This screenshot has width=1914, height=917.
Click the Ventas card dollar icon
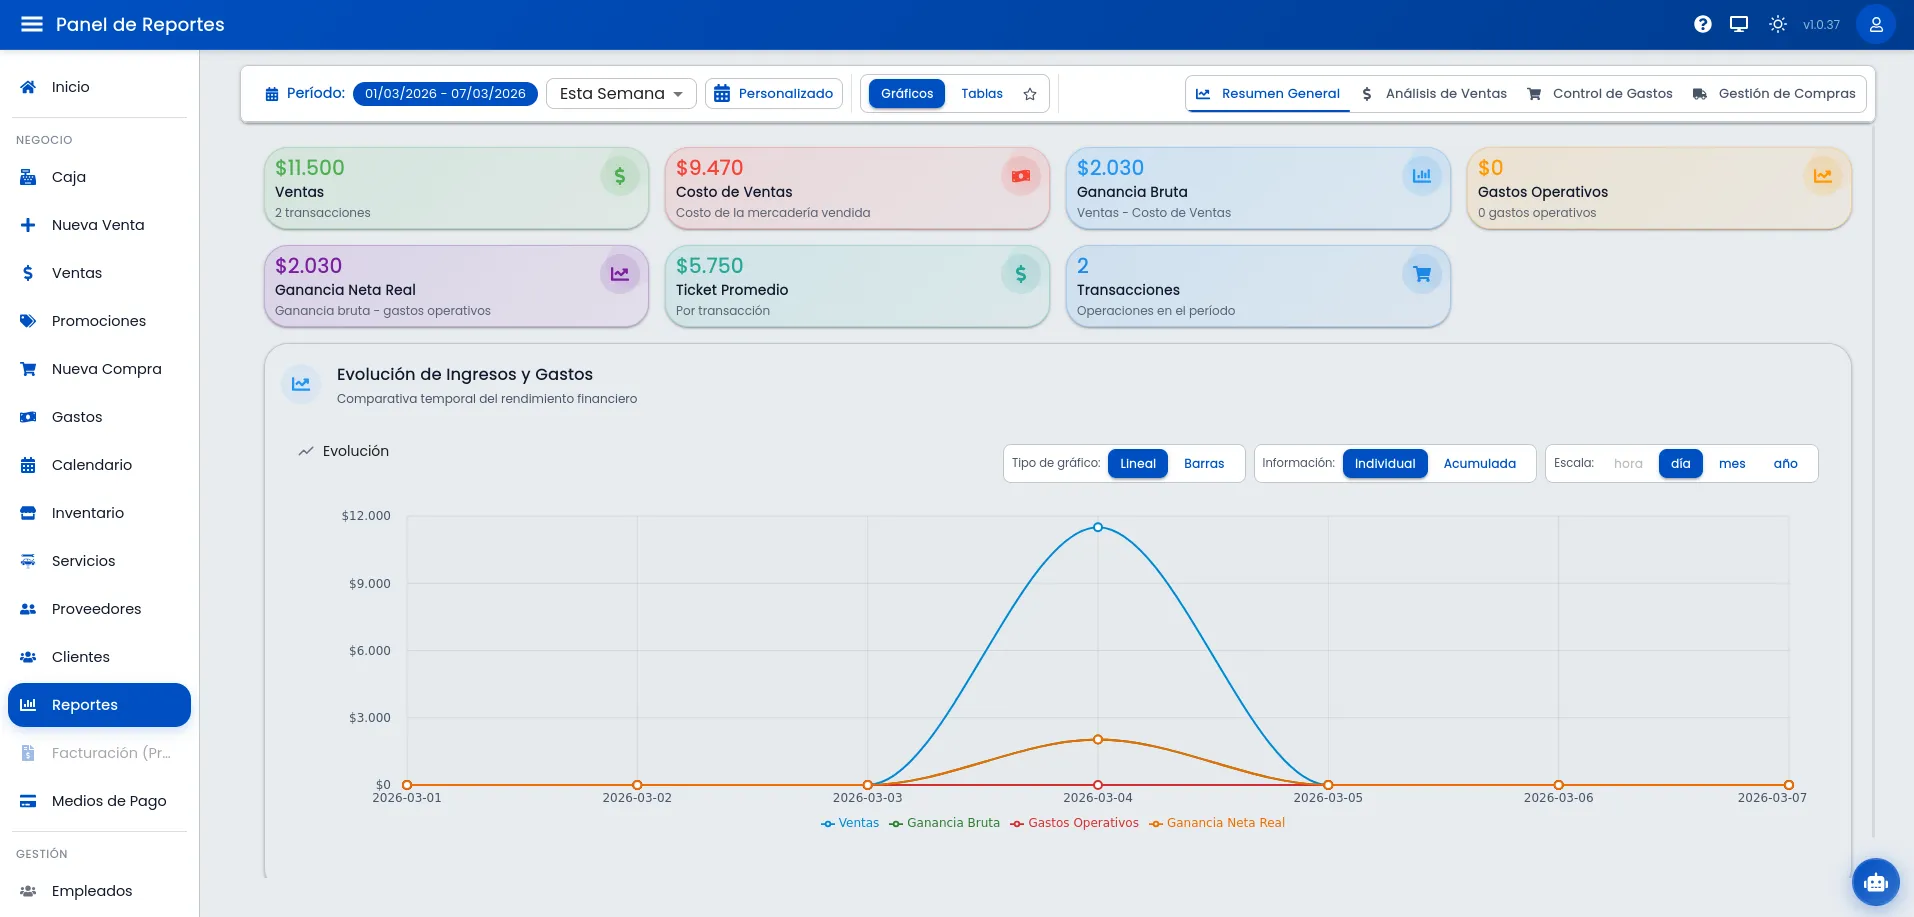(619, 176)
